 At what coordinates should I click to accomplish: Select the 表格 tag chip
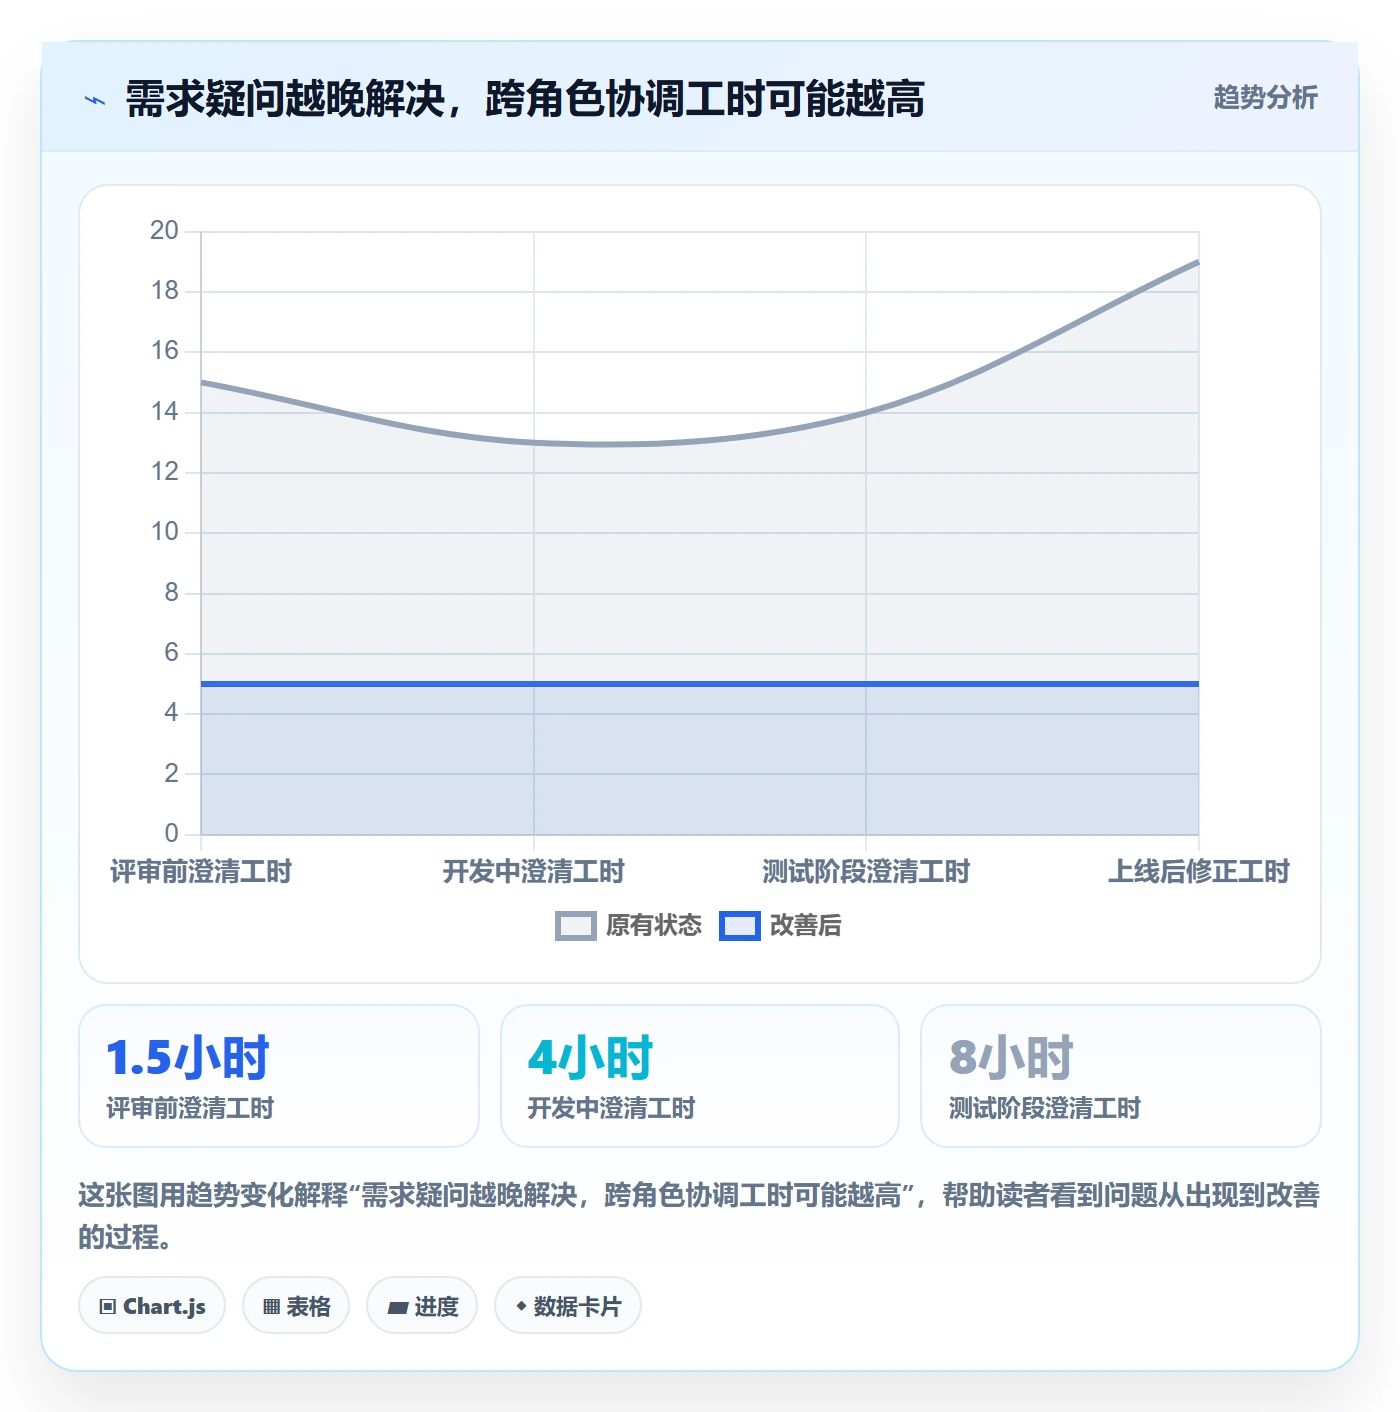click(296, 1306)
